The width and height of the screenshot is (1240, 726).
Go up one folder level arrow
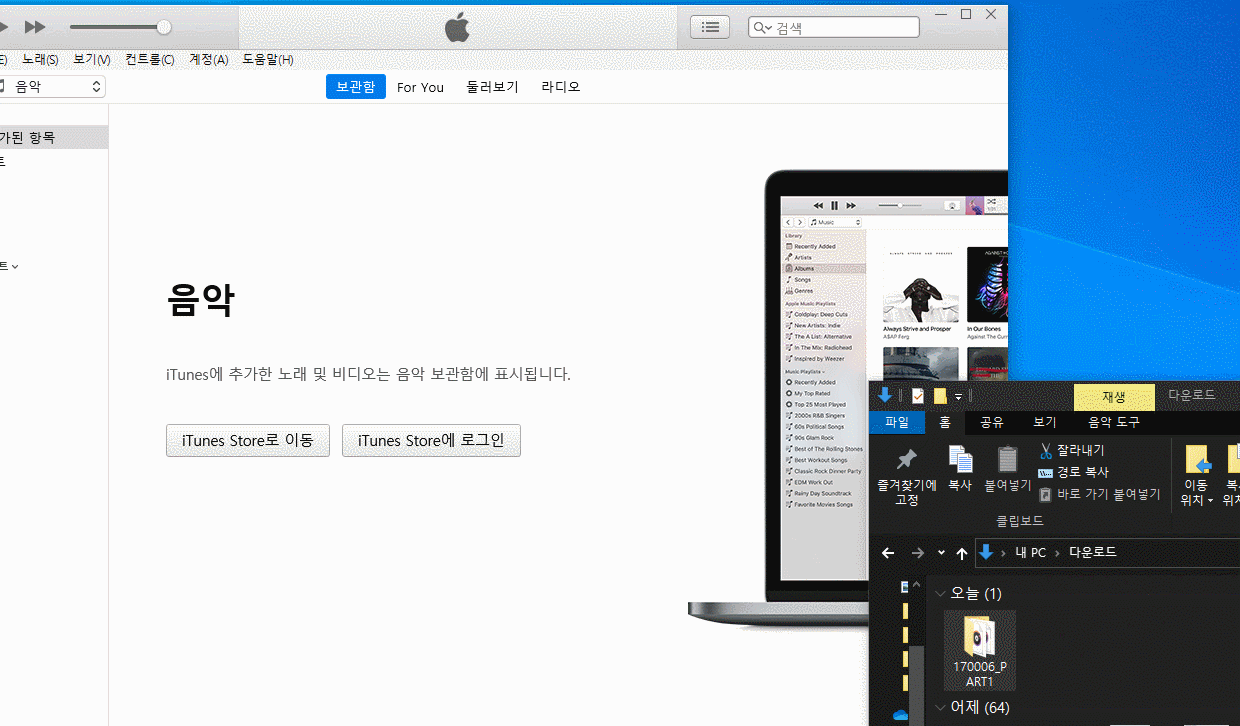click(962, 553)
